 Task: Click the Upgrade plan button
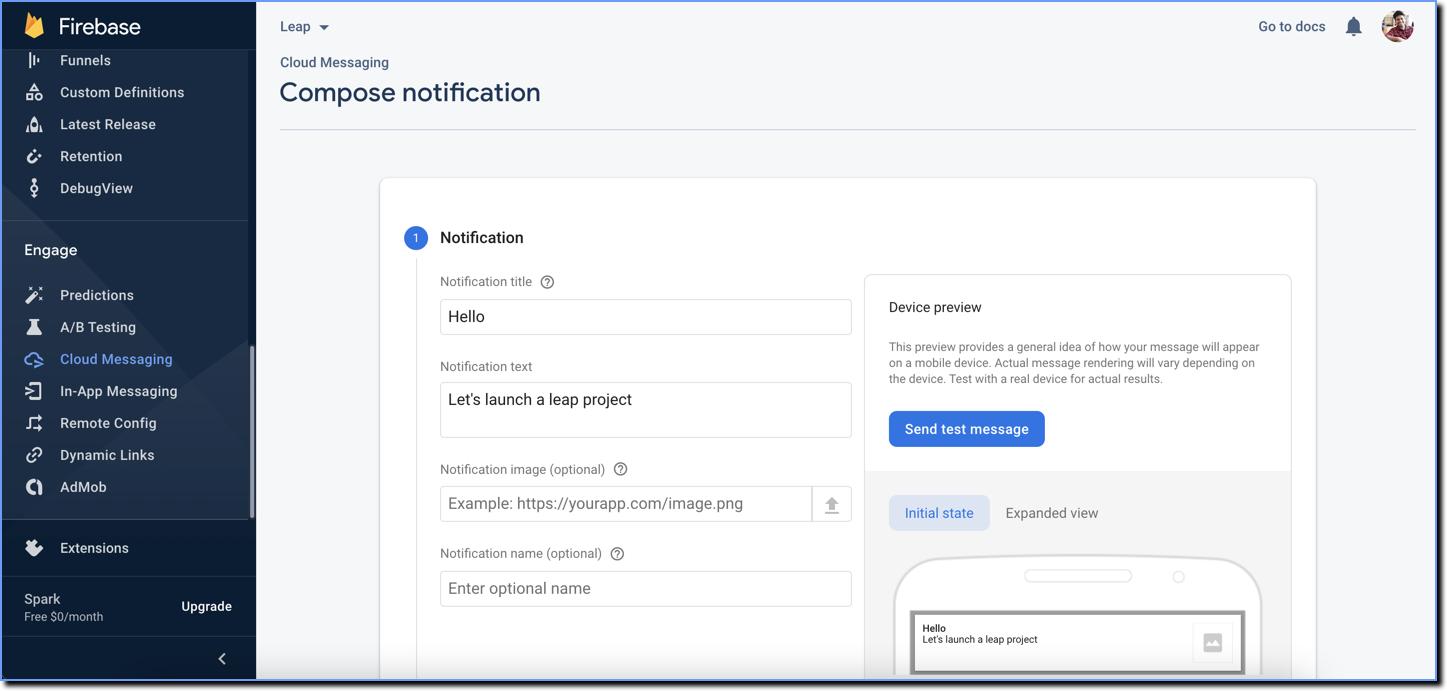(x=207, y=606)
